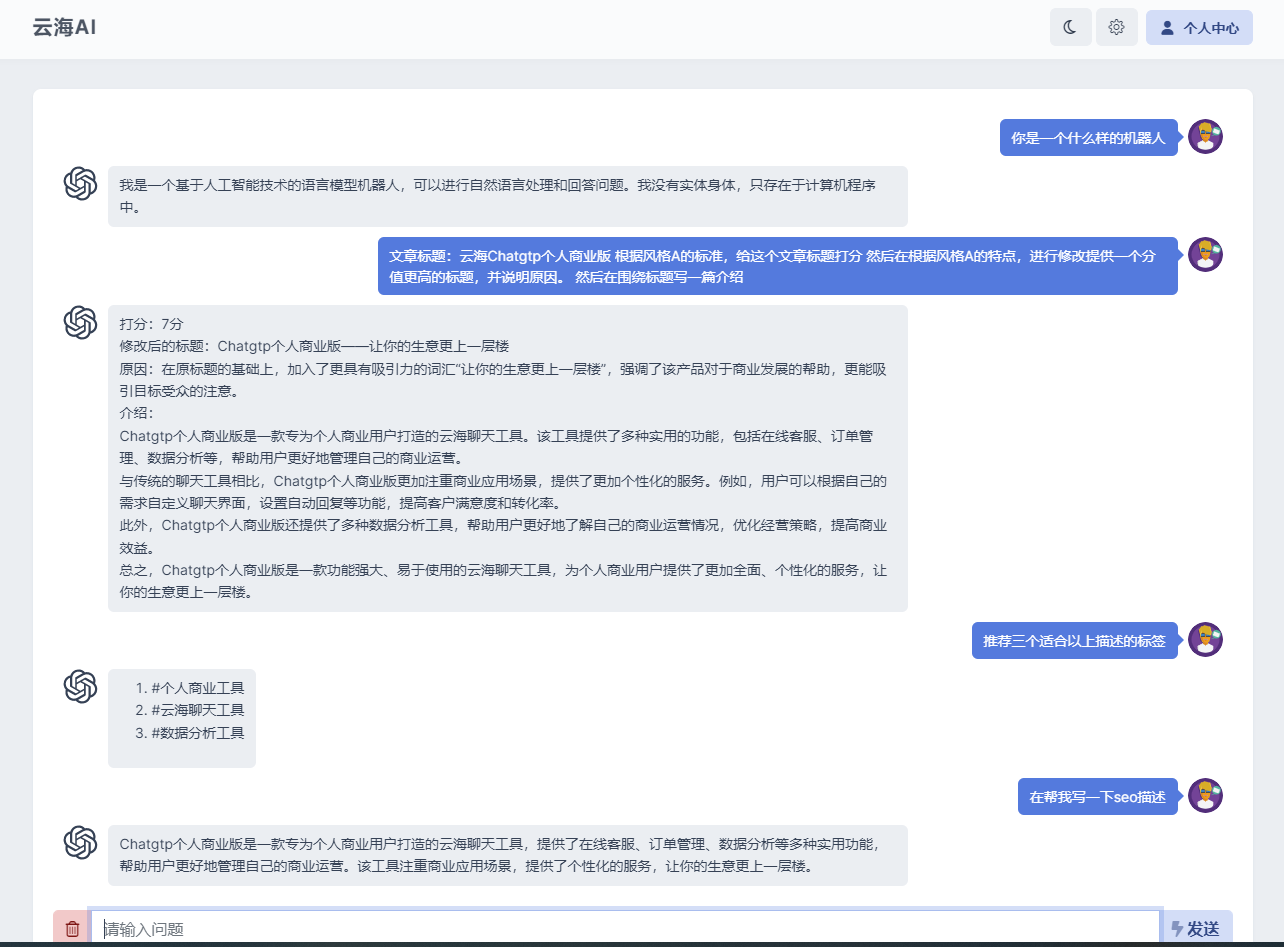Click user avatar beside 你是一个什么样的机器人

coord(1206,136)
